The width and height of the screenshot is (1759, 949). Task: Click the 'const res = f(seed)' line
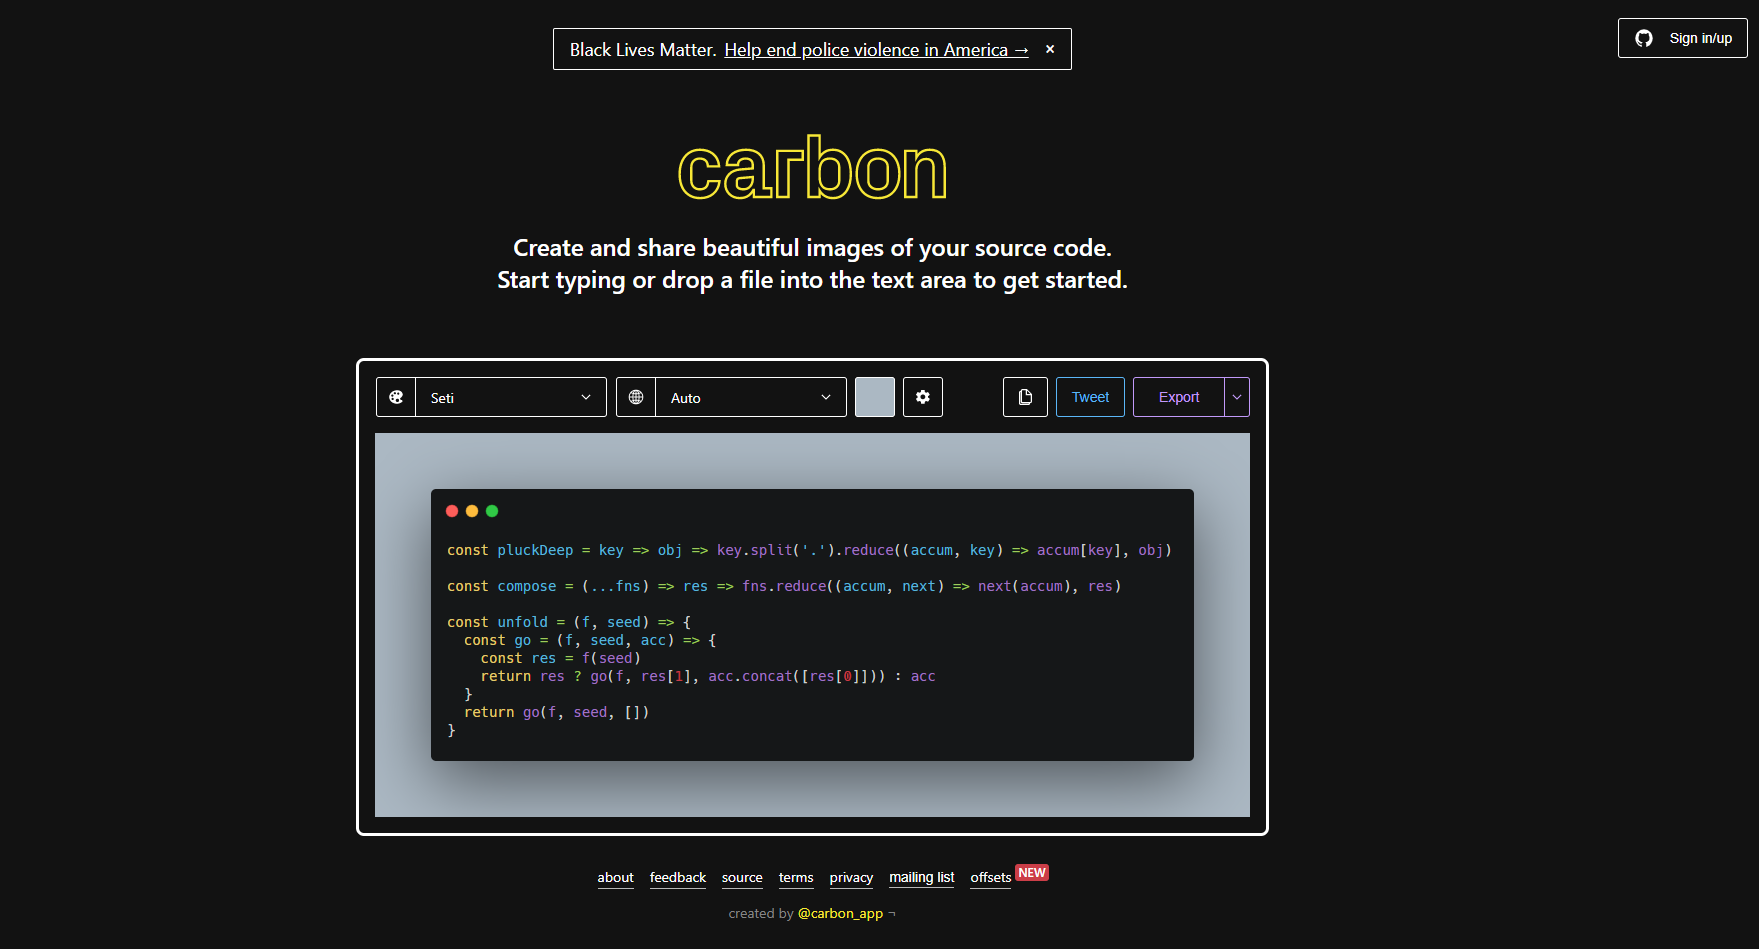561,658
